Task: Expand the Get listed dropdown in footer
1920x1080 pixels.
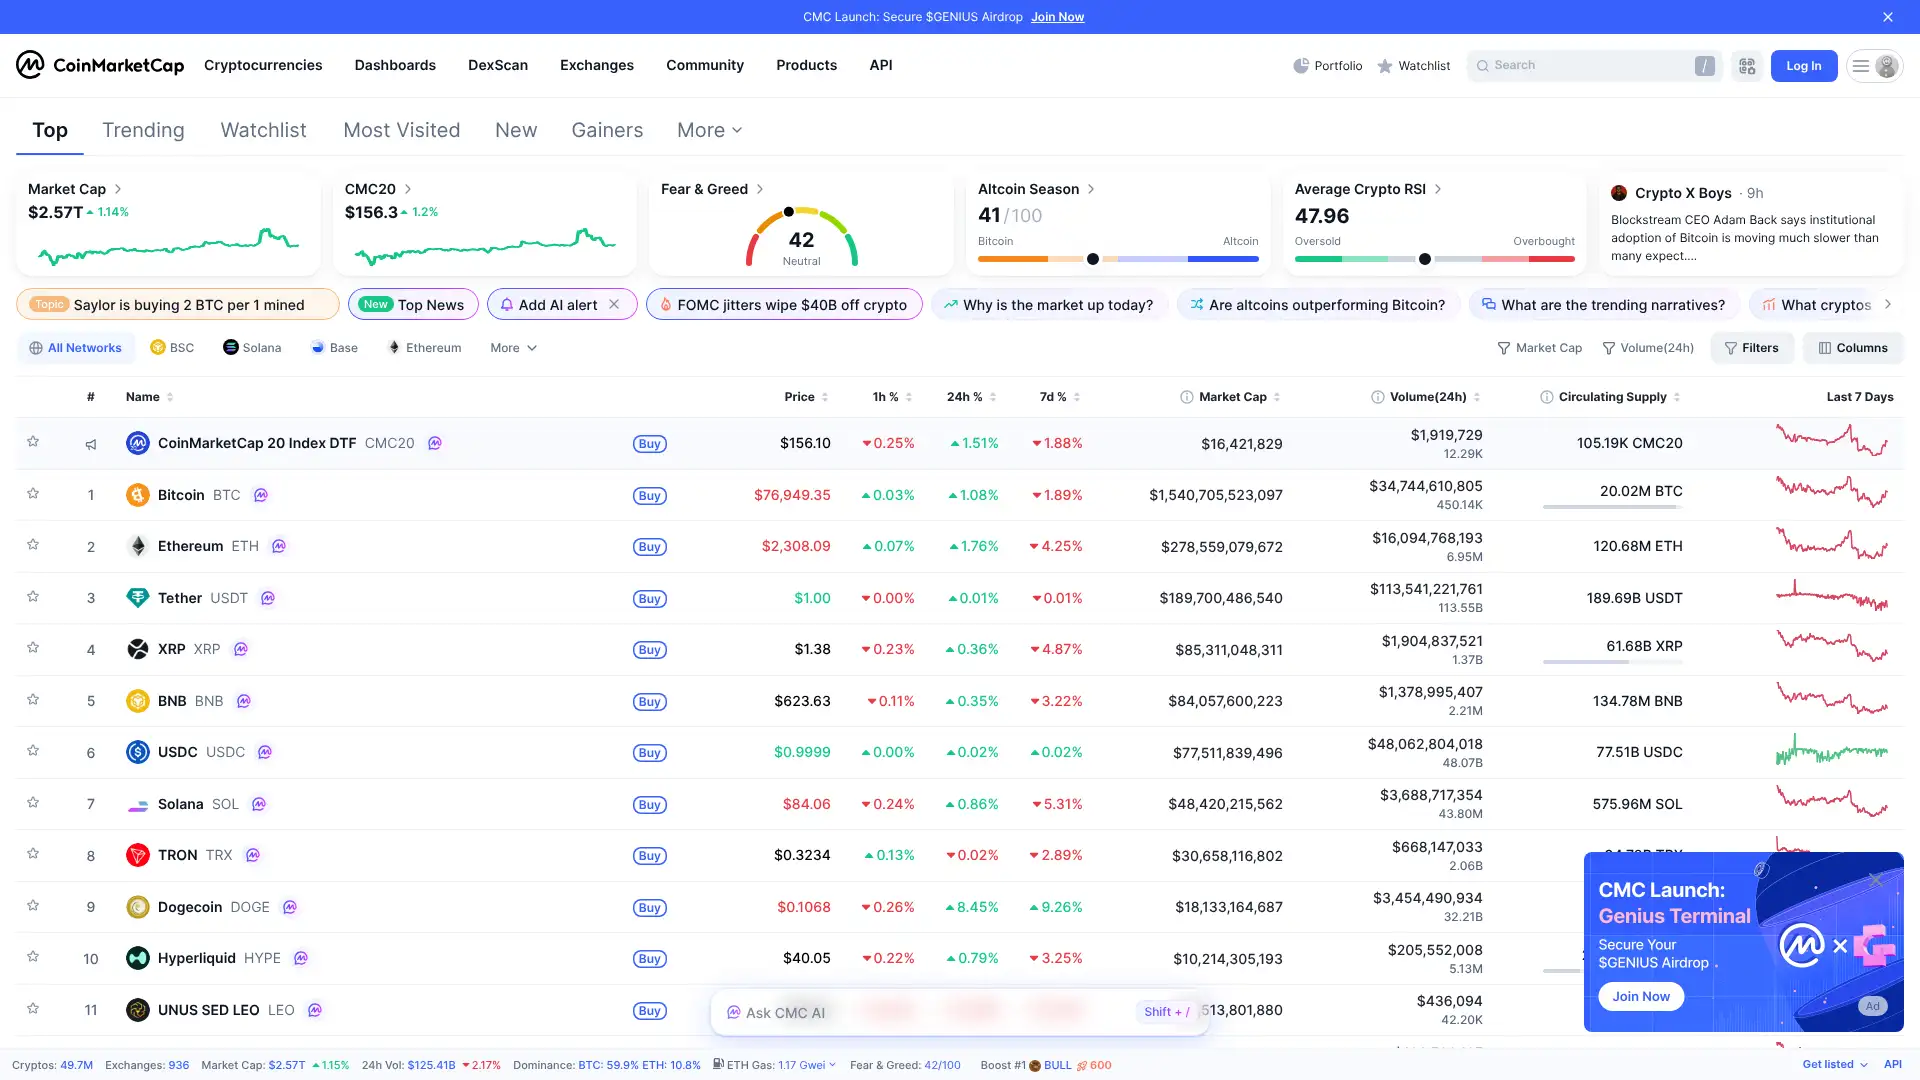Action: [x=1835, y=1065]
